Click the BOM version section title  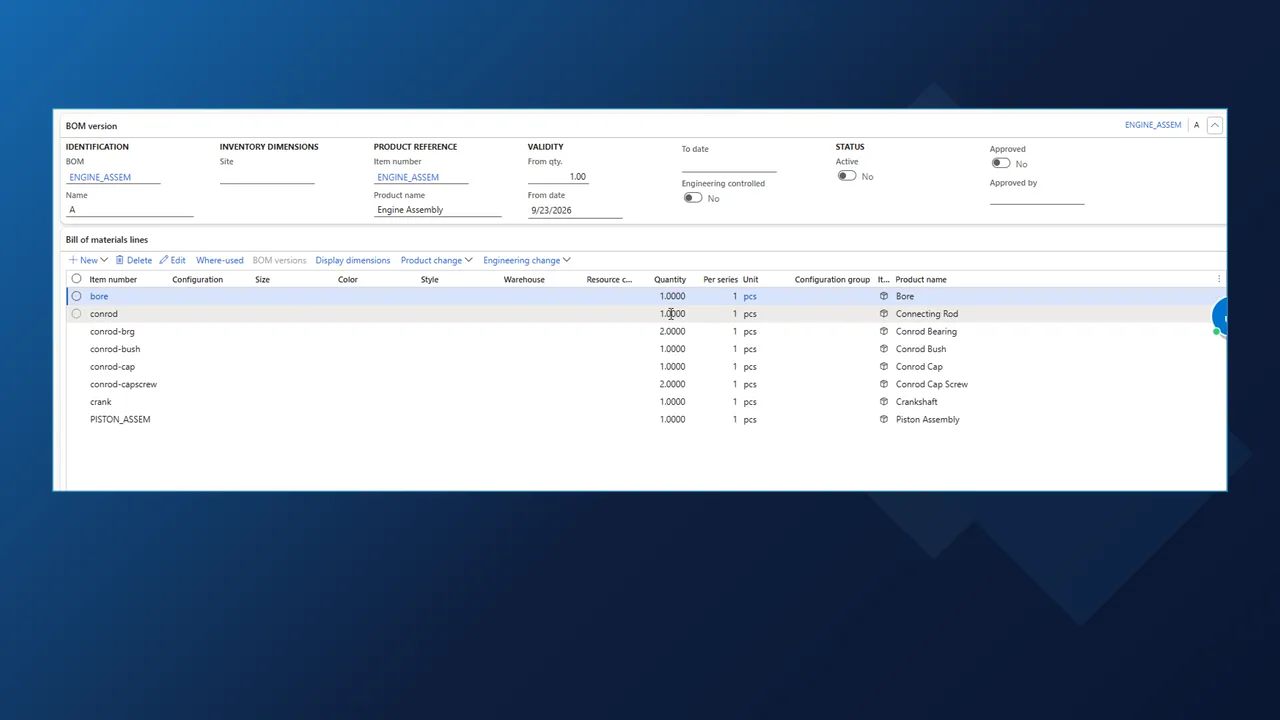(91, 126)
